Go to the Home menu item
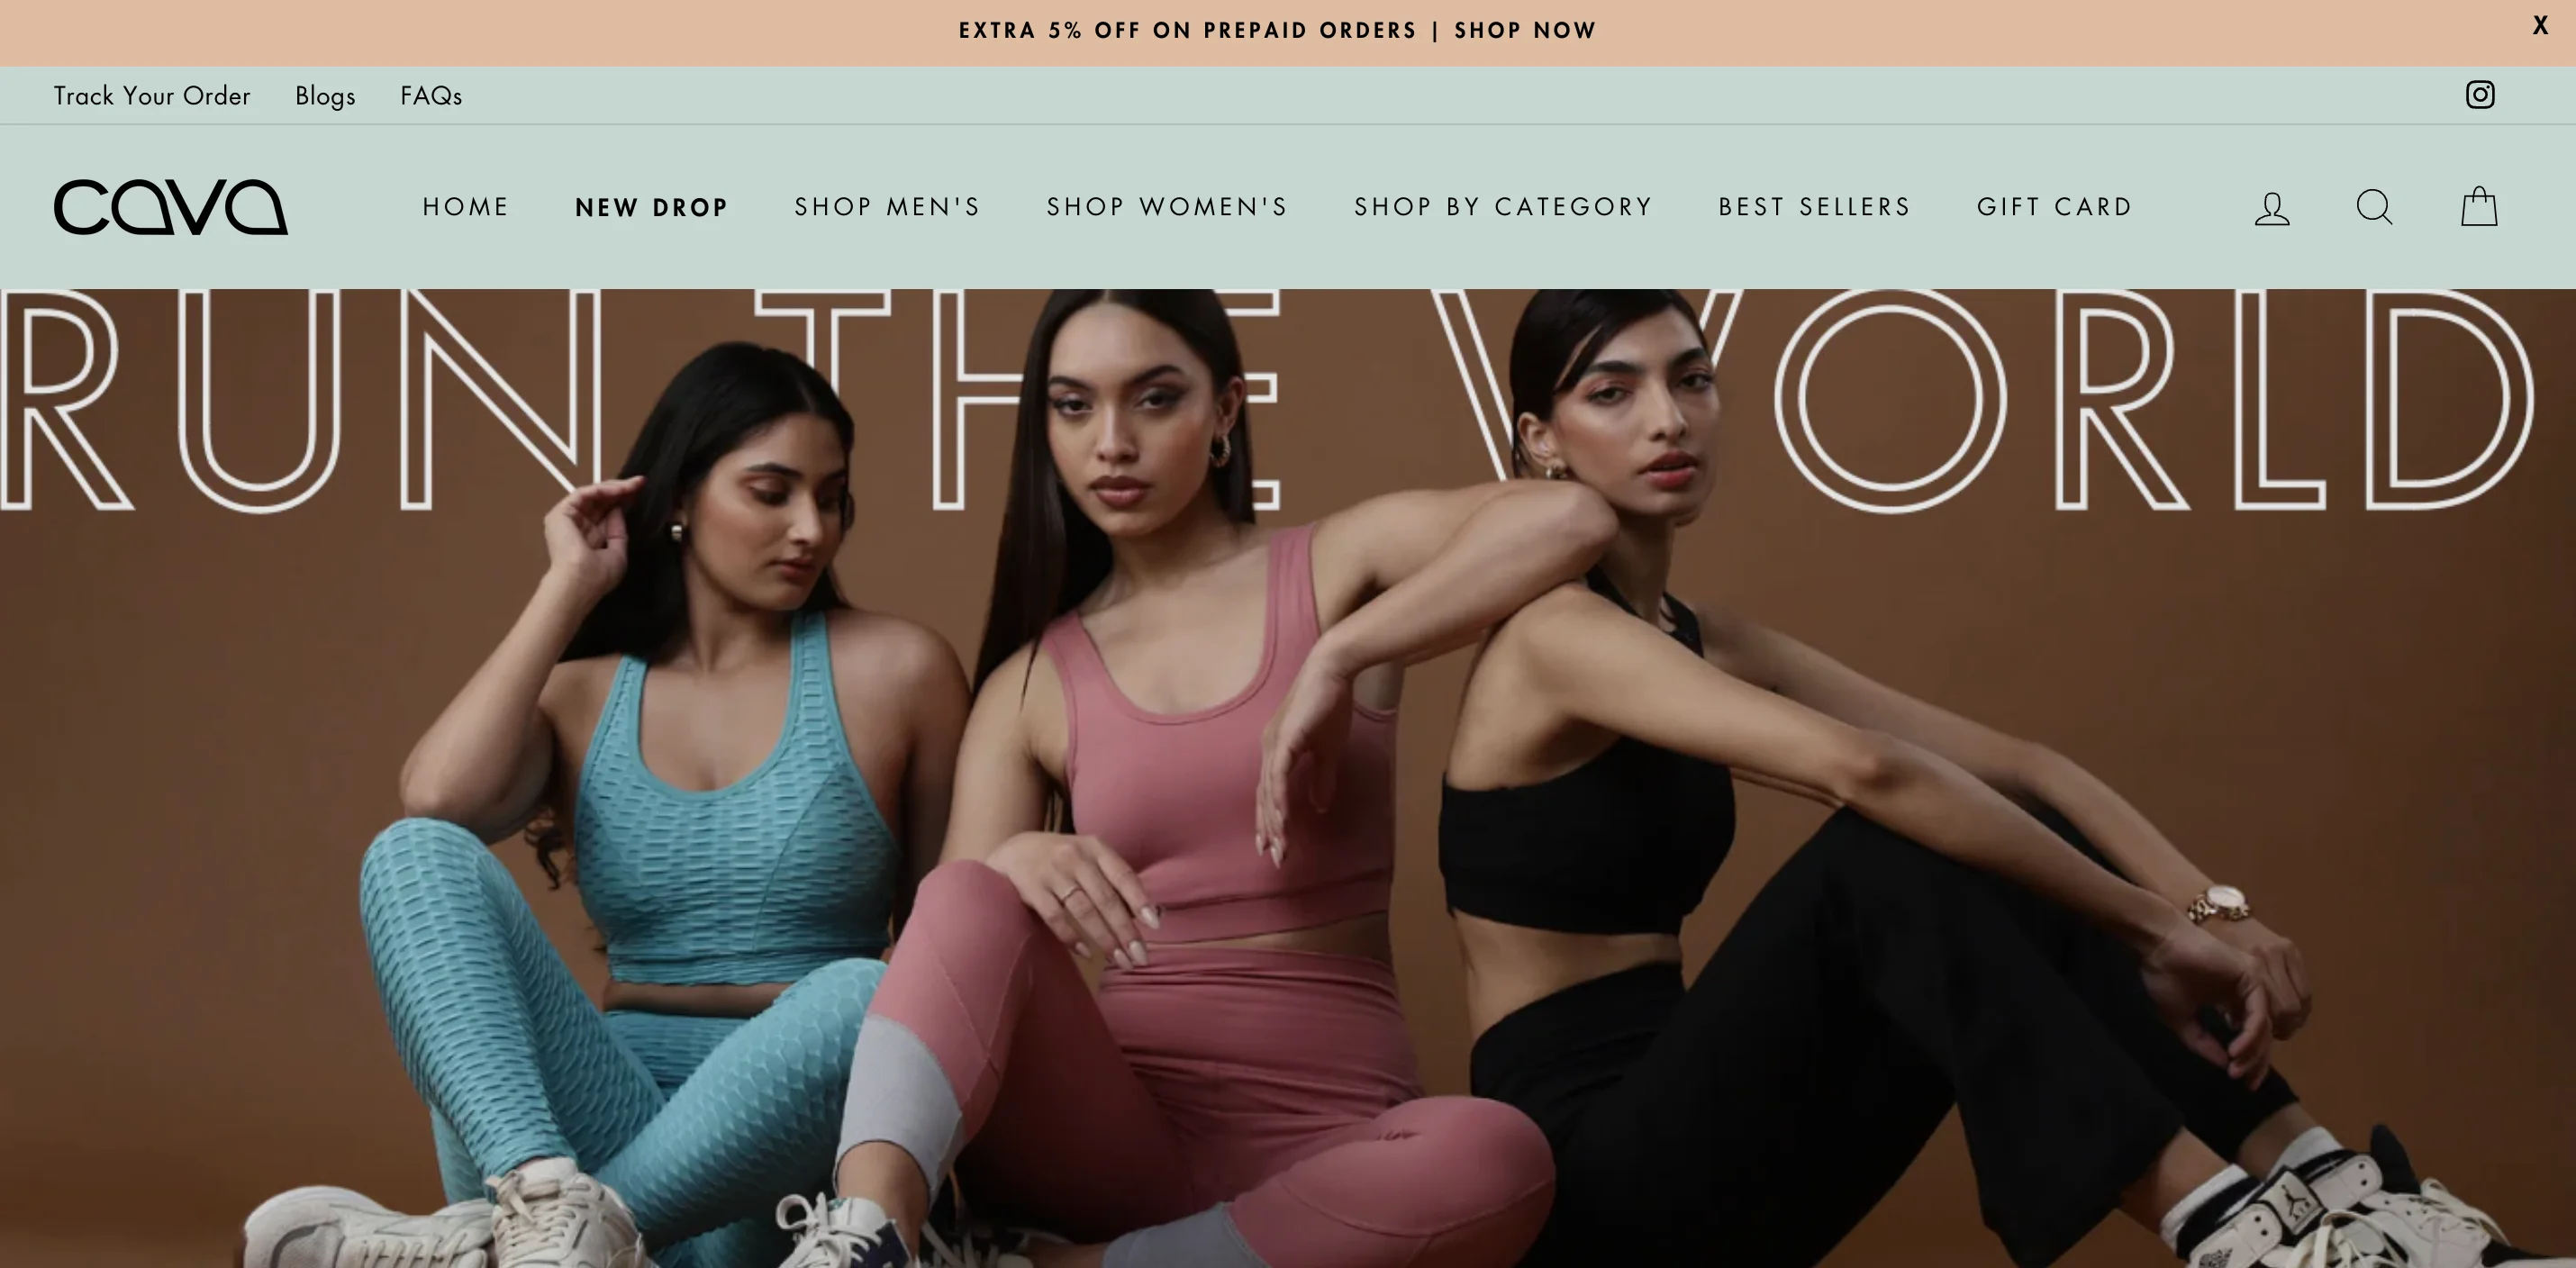2576x1268 pixels. coord(466,207)
